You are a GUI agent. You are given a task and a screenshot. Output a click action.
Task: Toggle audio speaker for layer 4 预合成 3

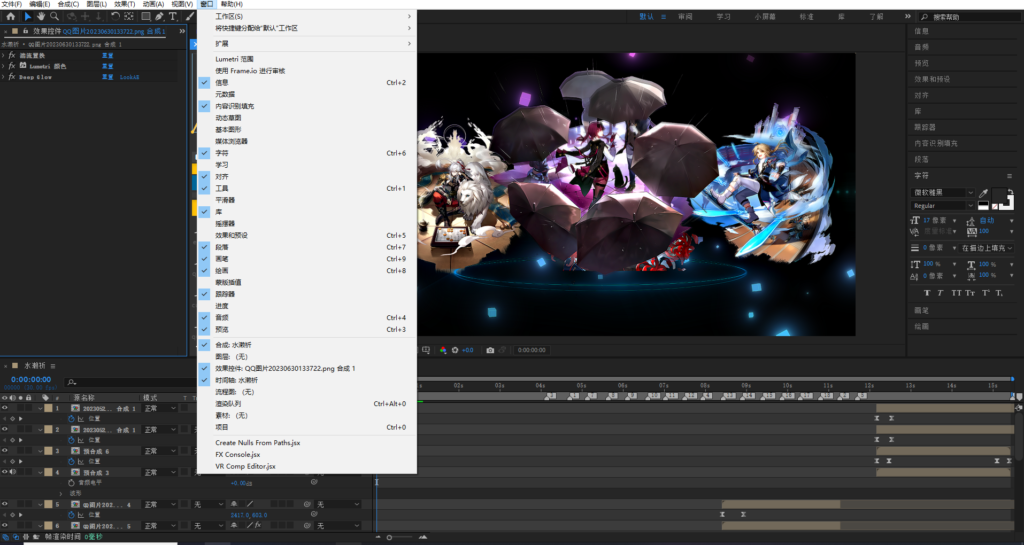coord(12,472)
